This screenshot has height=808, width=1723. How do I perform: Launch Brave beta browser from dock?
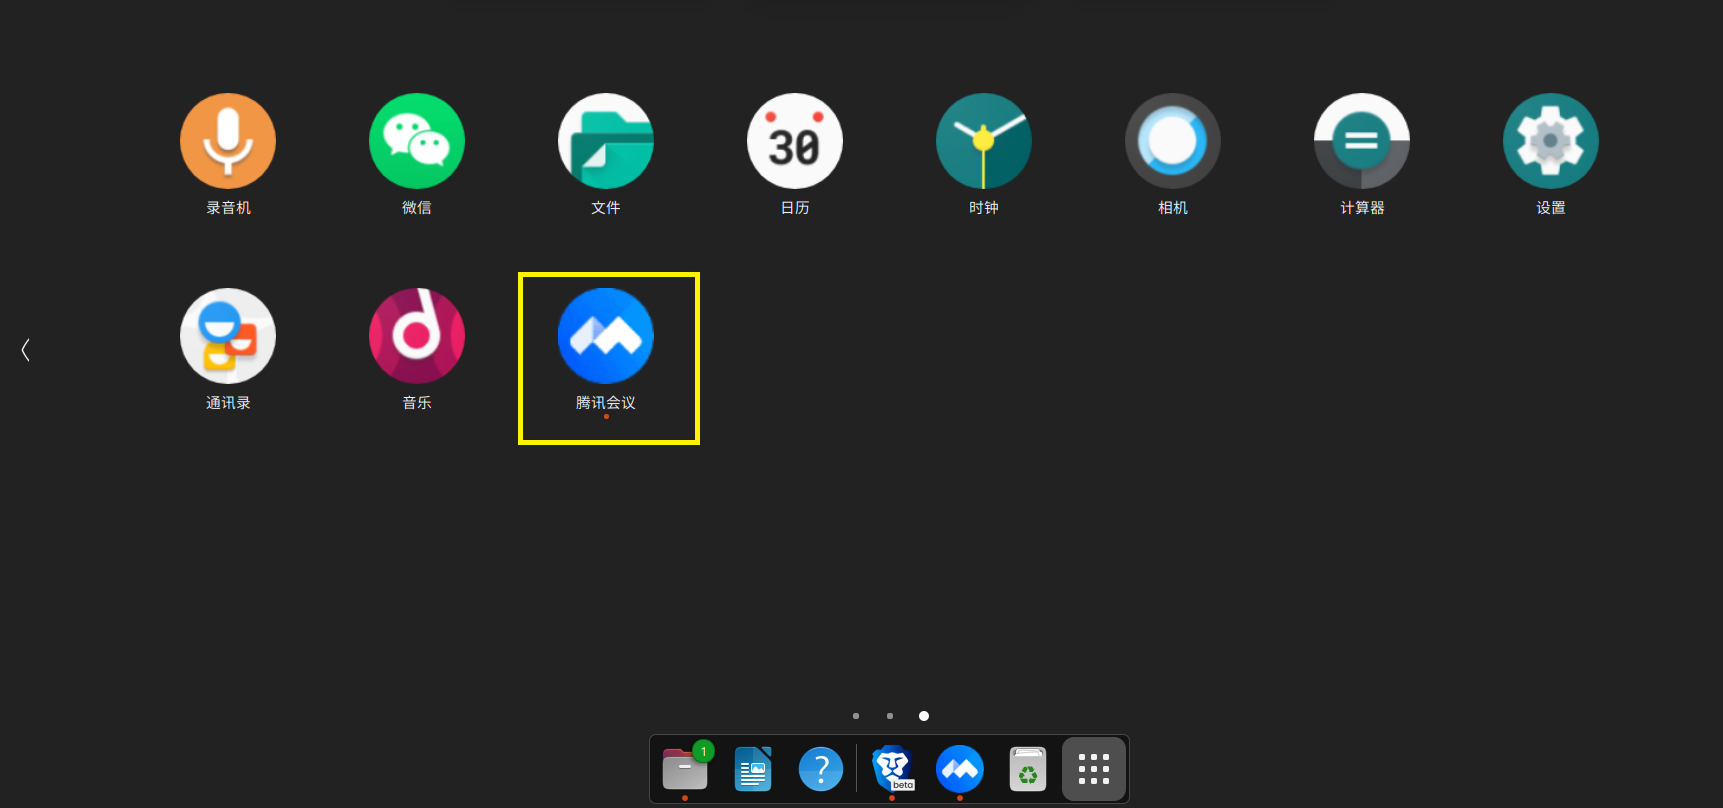(892, 768)
